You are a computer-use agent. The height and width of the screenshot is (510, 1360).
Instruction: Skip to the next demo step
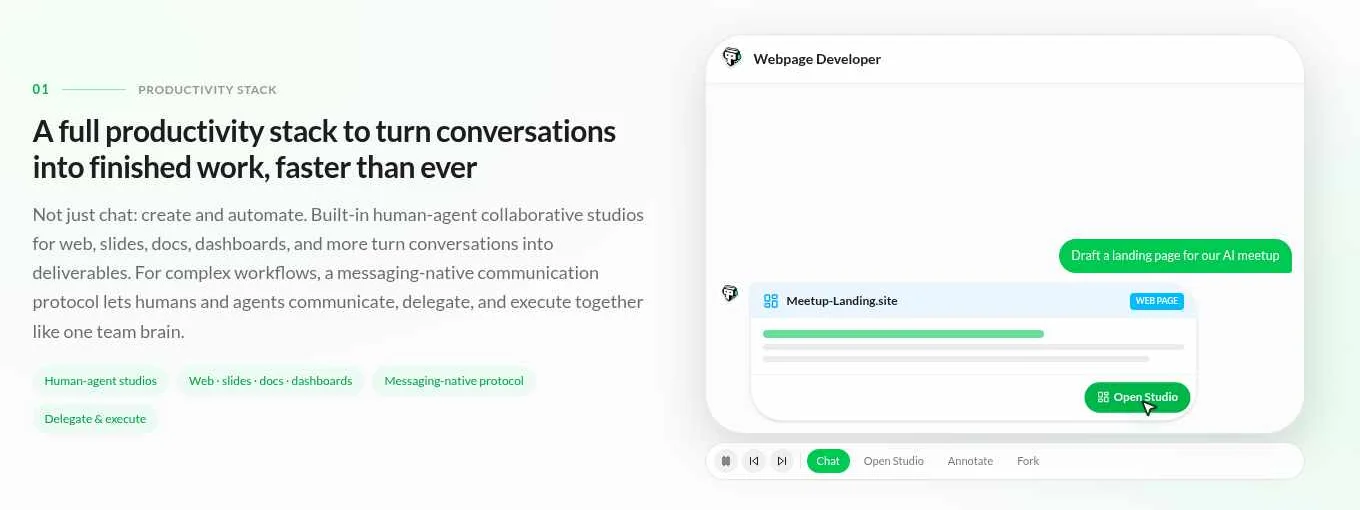click(782, 461)
